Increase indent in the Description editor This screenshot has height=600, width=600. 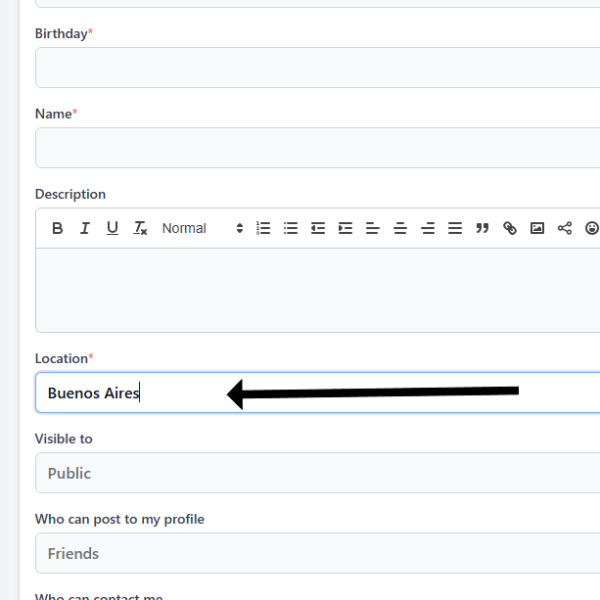point(345,228)
